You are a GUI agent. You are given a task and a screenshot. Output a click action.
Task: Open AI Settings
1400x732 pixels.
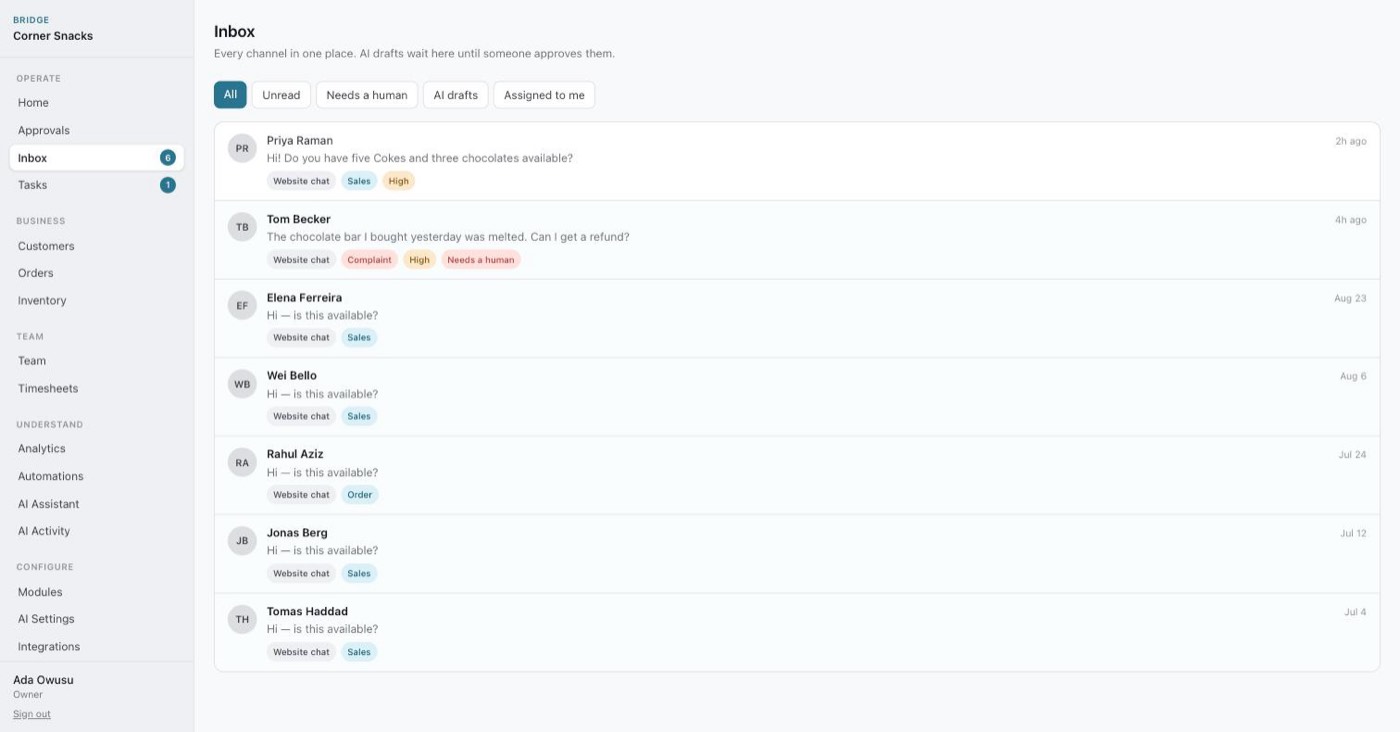(97, 619)
